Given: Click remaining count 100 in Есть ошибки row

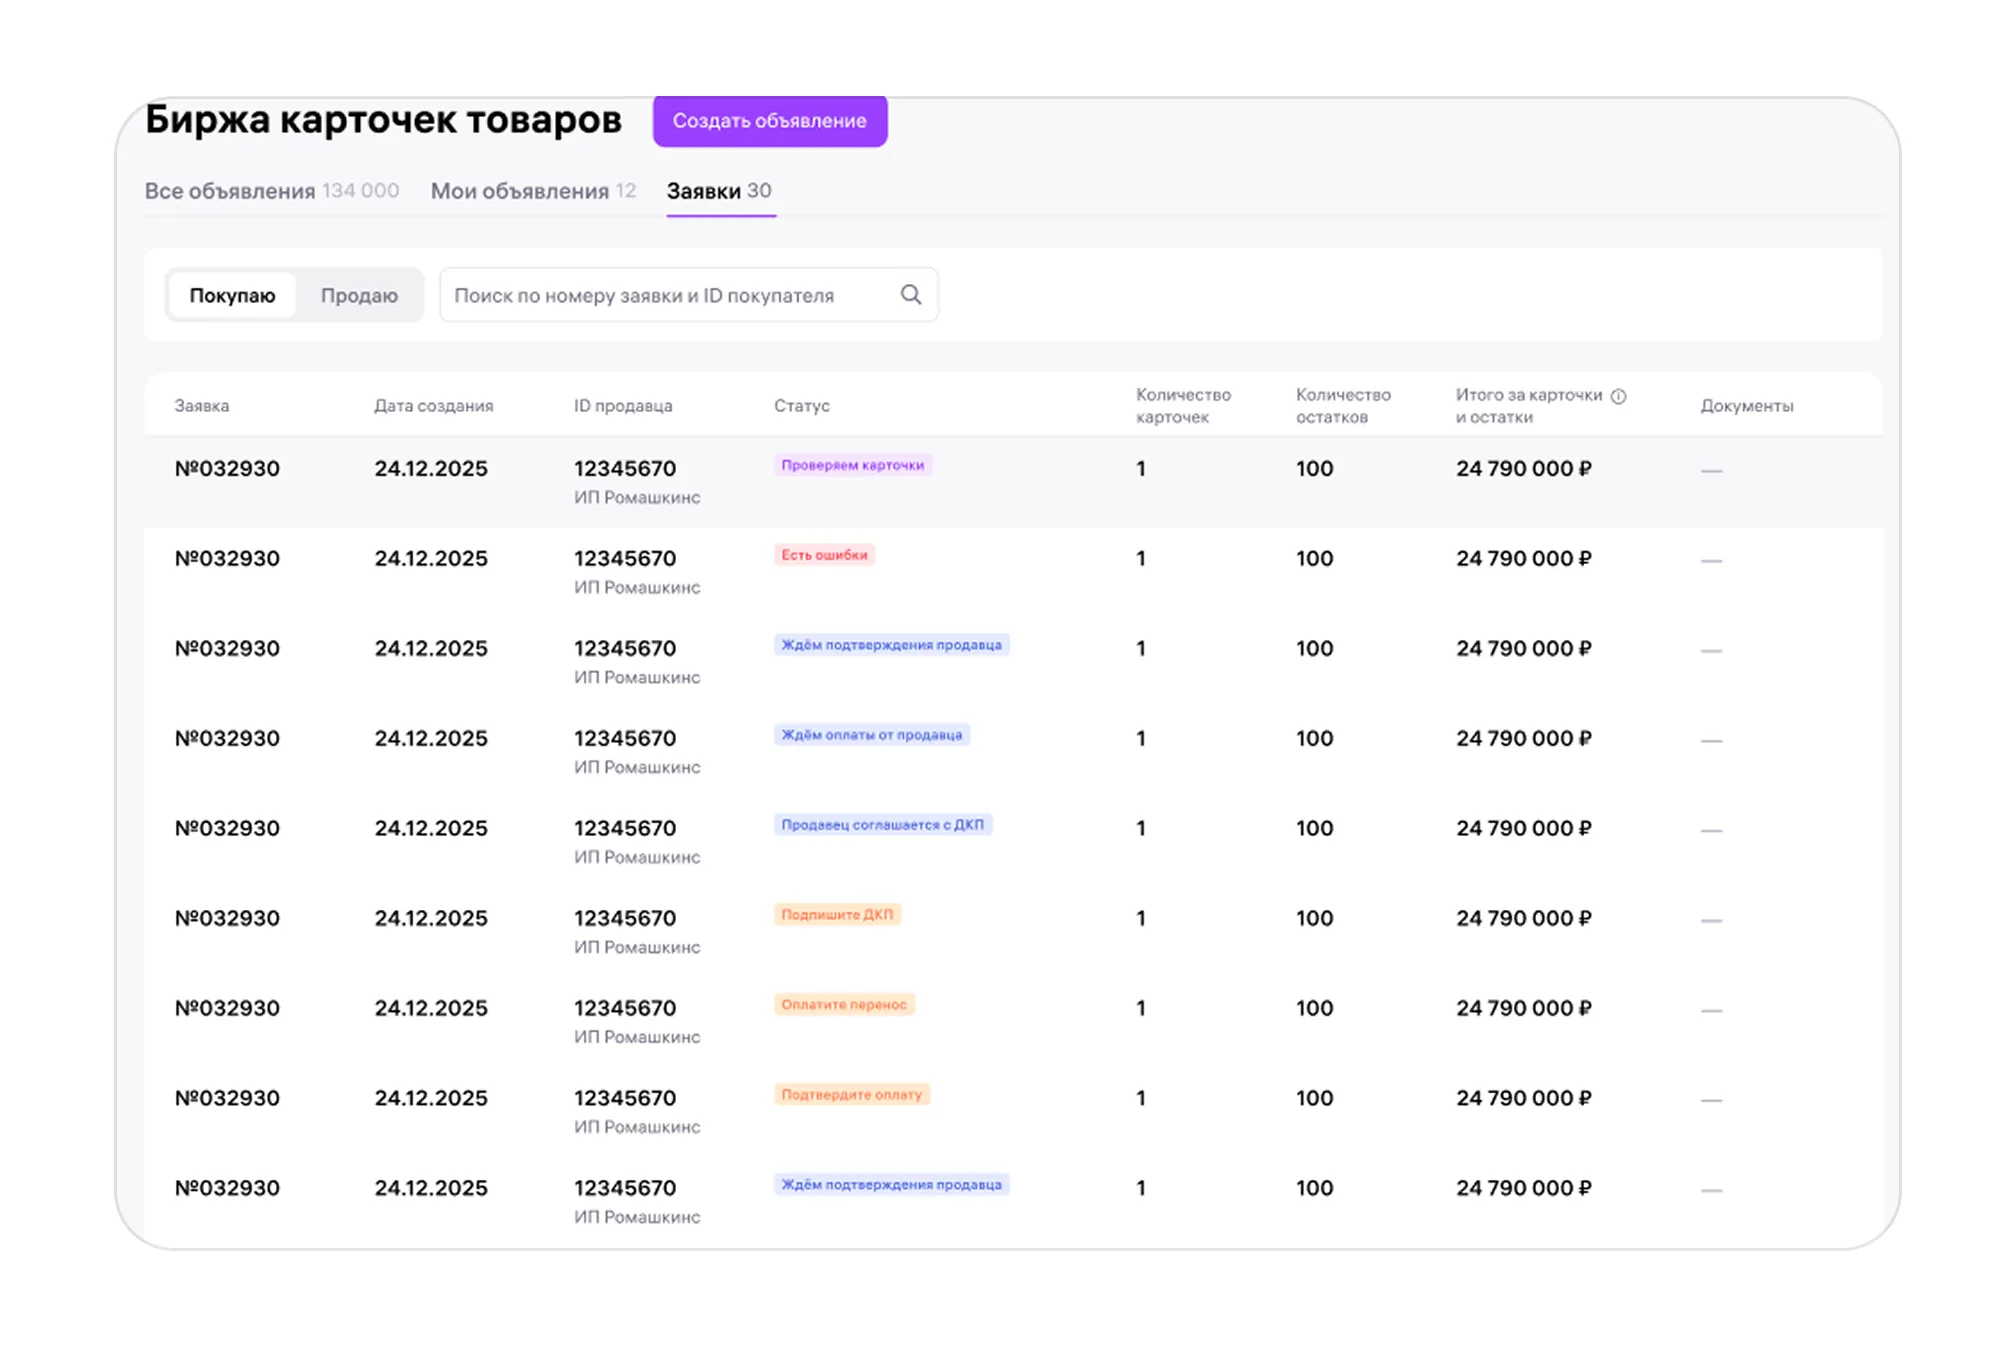Looking at the screenshot, I should click(x=1315, y=559).
